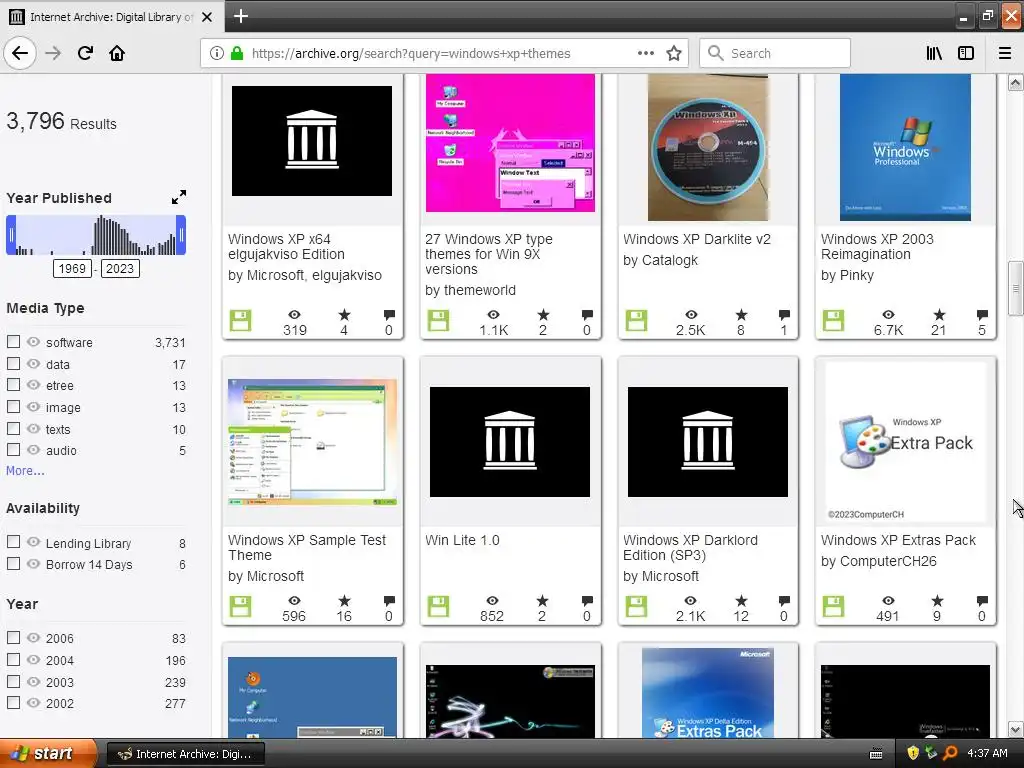
Task: Open 27 Windows XP type themes title
Action: pyautogui.click(x=488, y=254)
